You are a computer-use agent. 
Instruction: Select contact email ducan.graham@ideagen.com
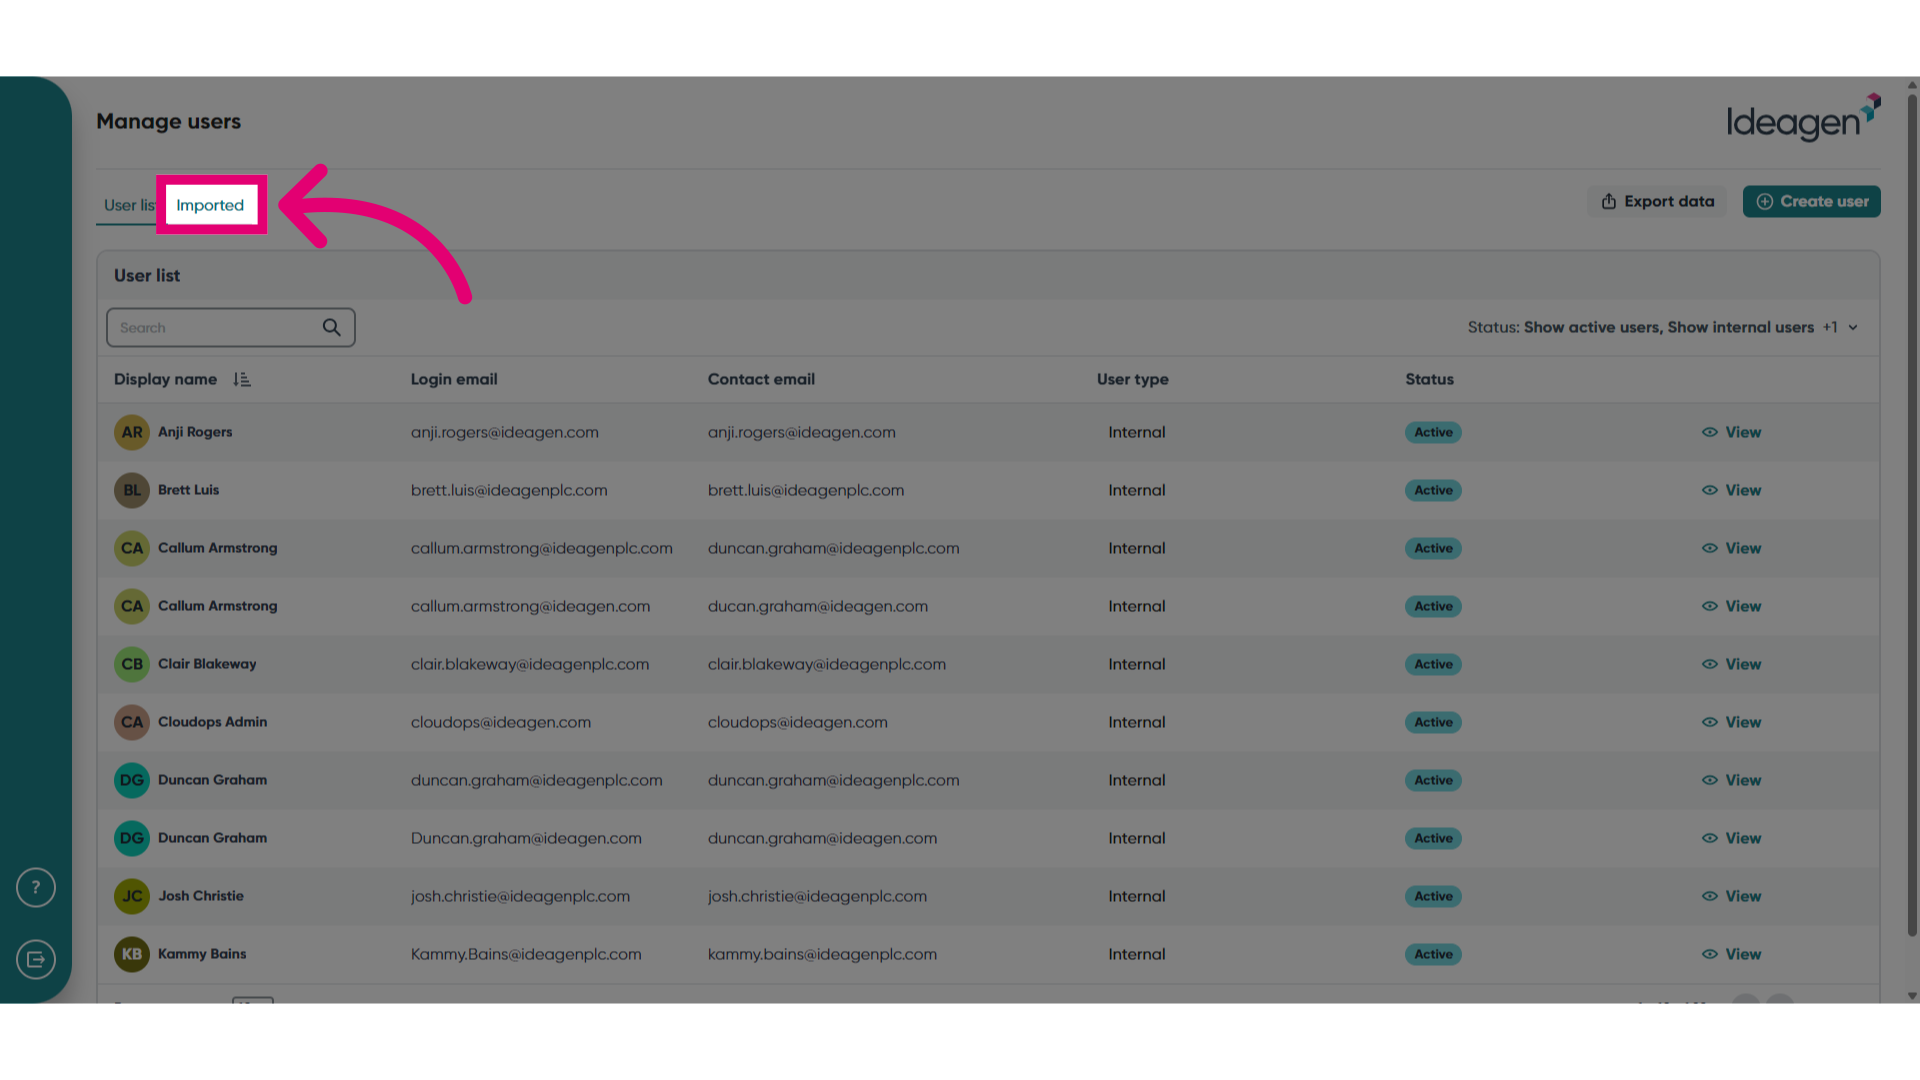(x=817, y=606)
